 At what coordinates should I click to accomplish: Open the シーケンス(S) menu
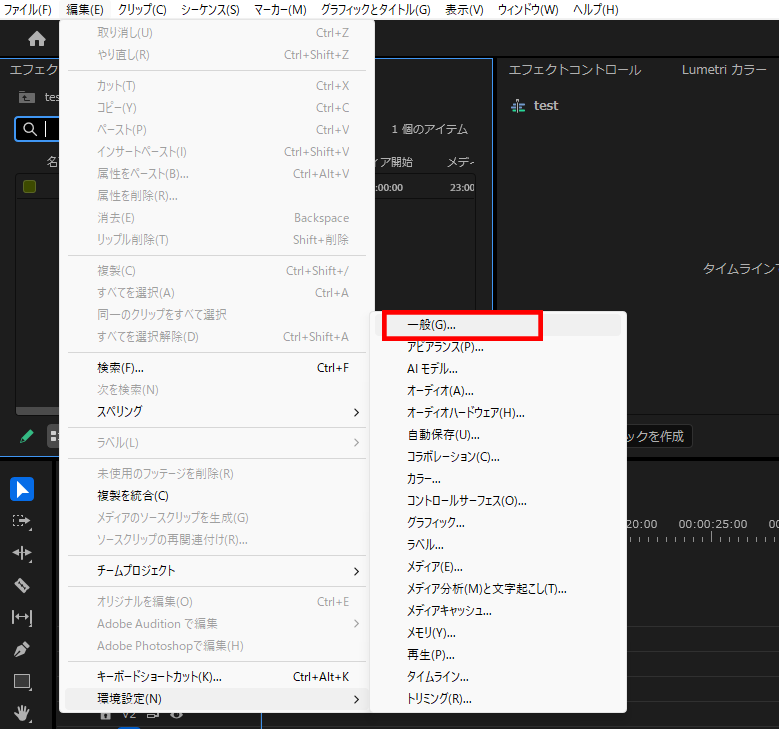tap(210, 10)
